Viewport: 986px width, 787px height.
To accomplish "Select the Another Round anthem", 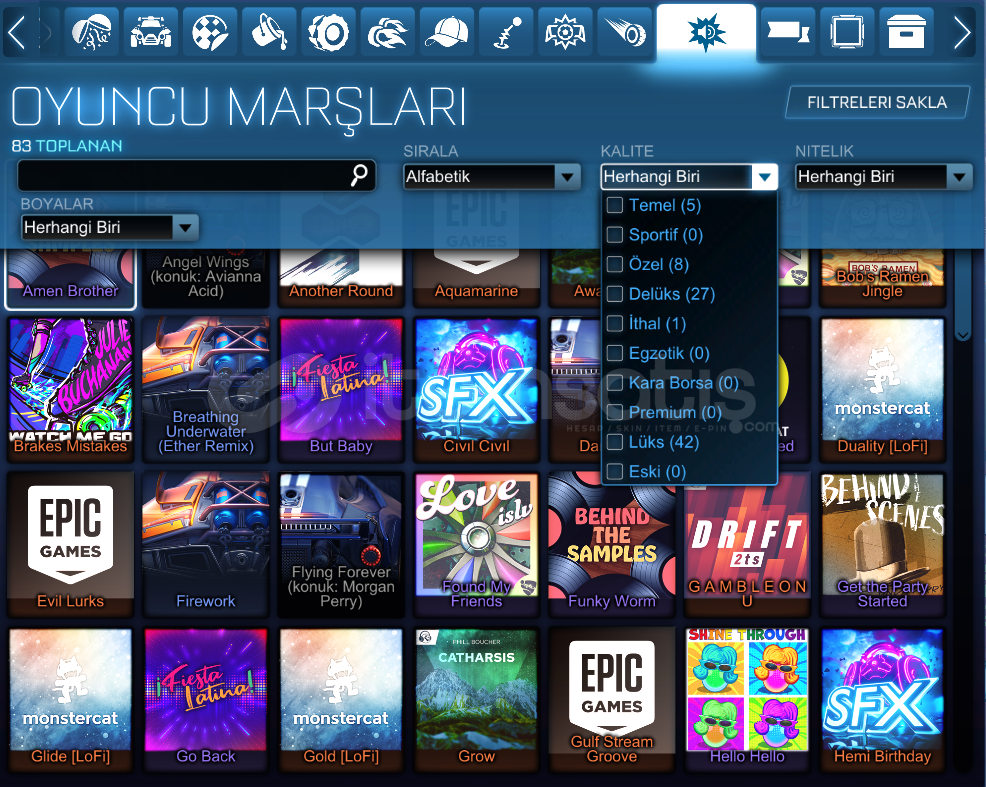I will pyautogui.click(x=341, y=278).
